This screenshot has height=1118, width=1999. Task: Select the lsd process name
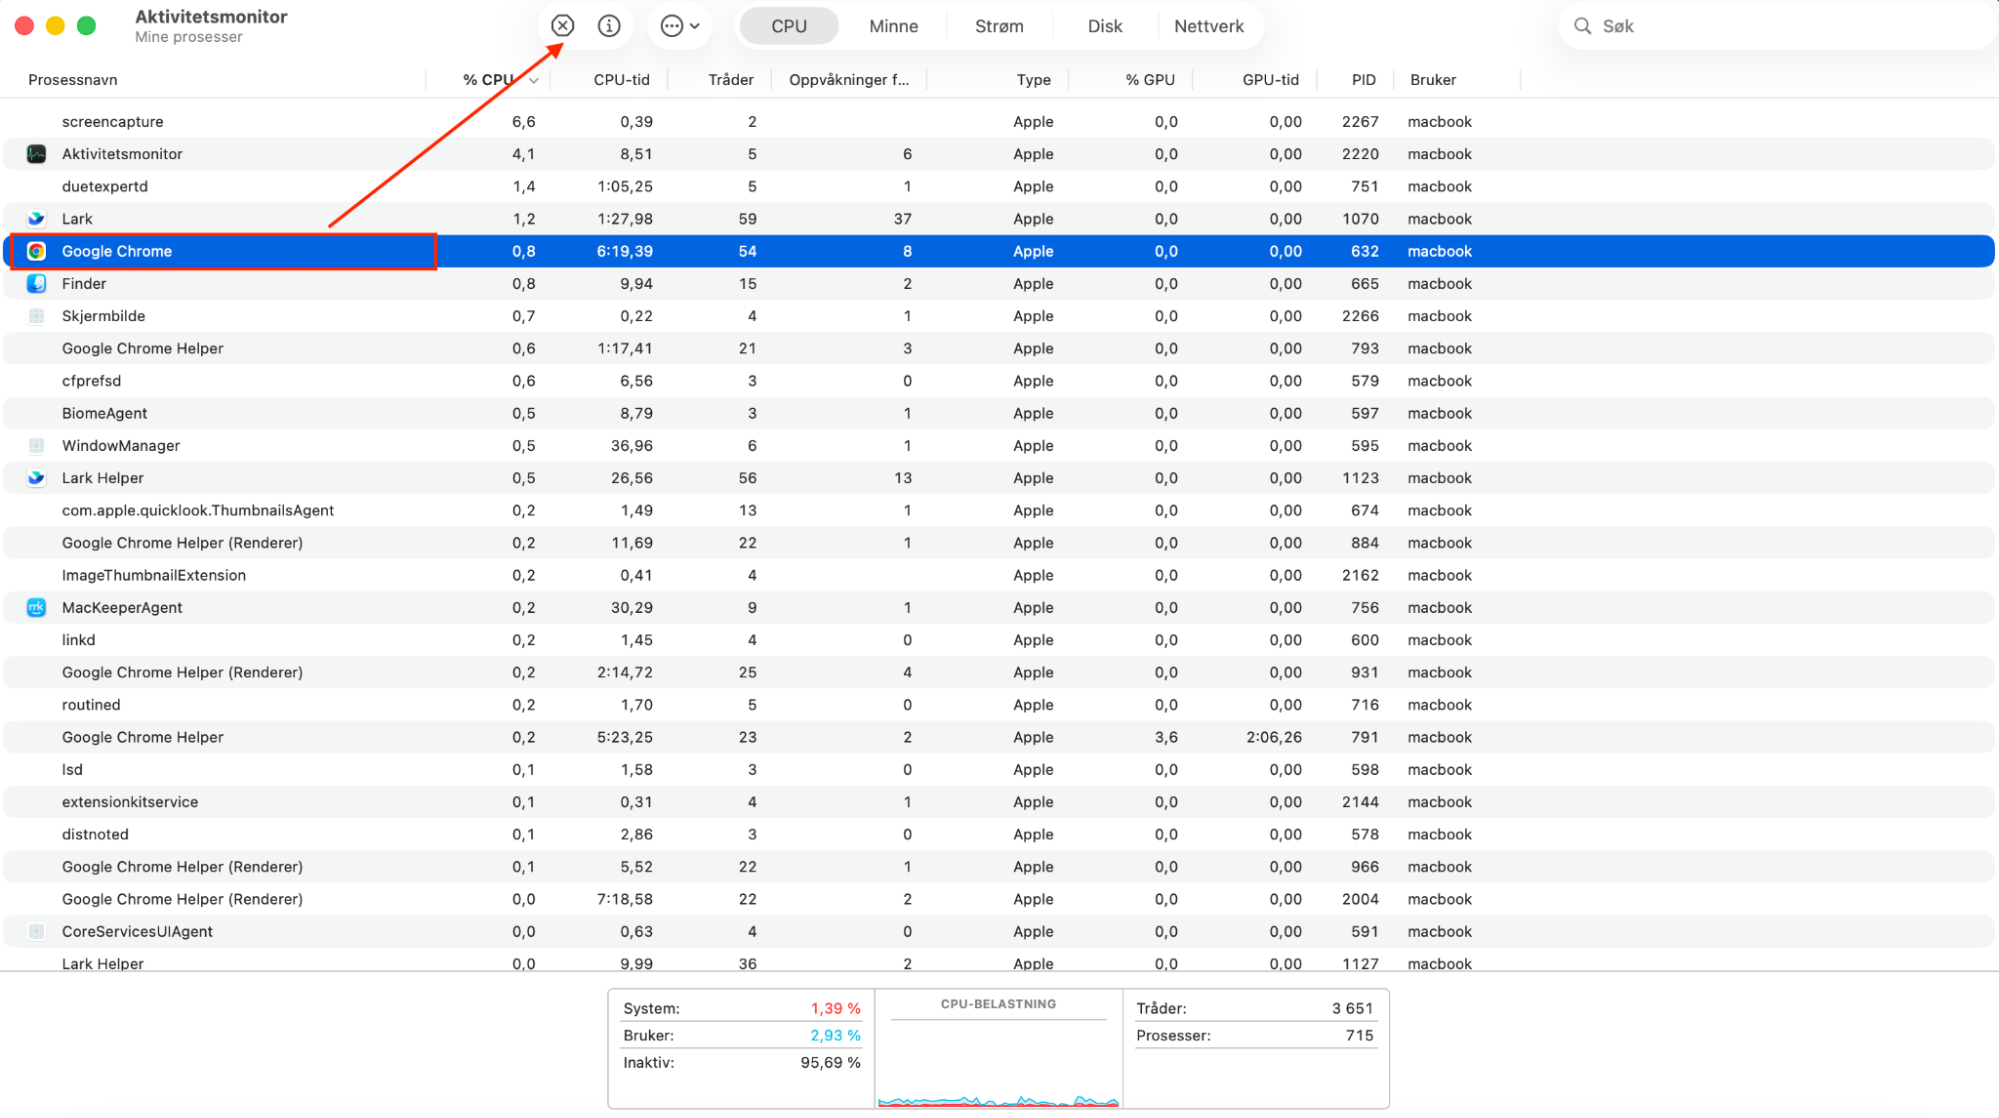72,770
